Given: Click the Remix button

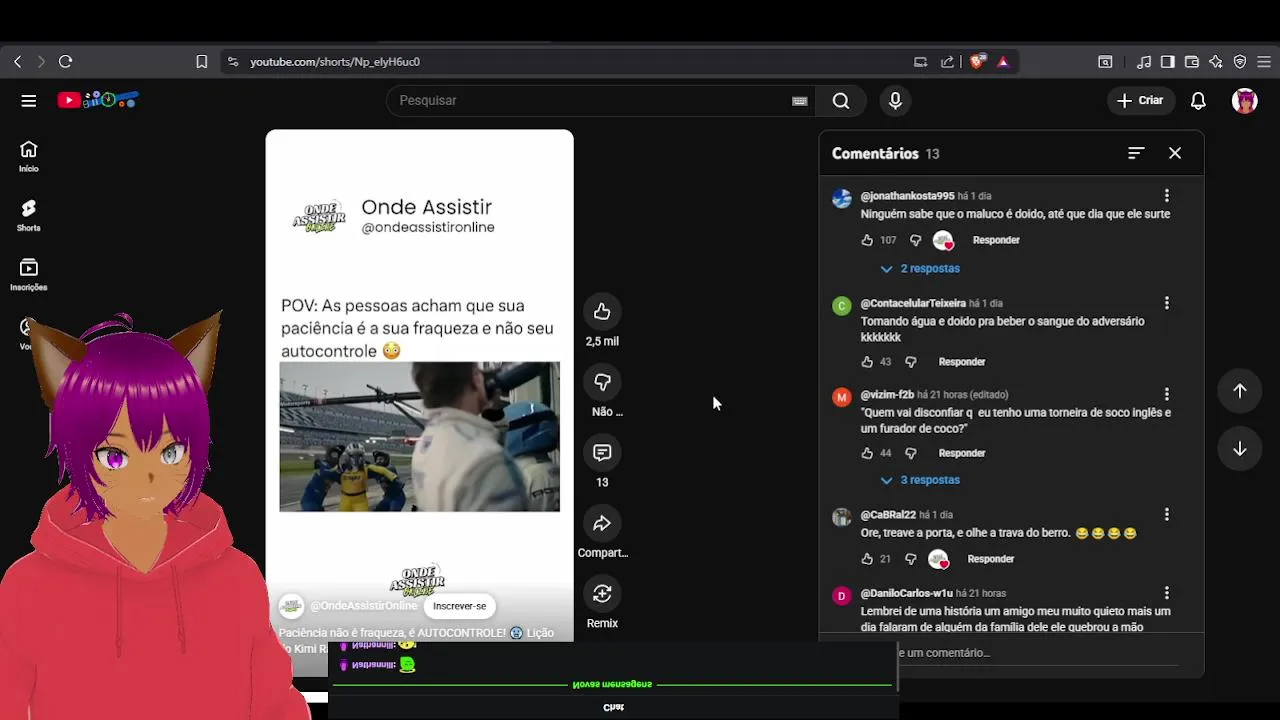Looking at the screenshot, I should pyautogui.click(x=602, y=594).
